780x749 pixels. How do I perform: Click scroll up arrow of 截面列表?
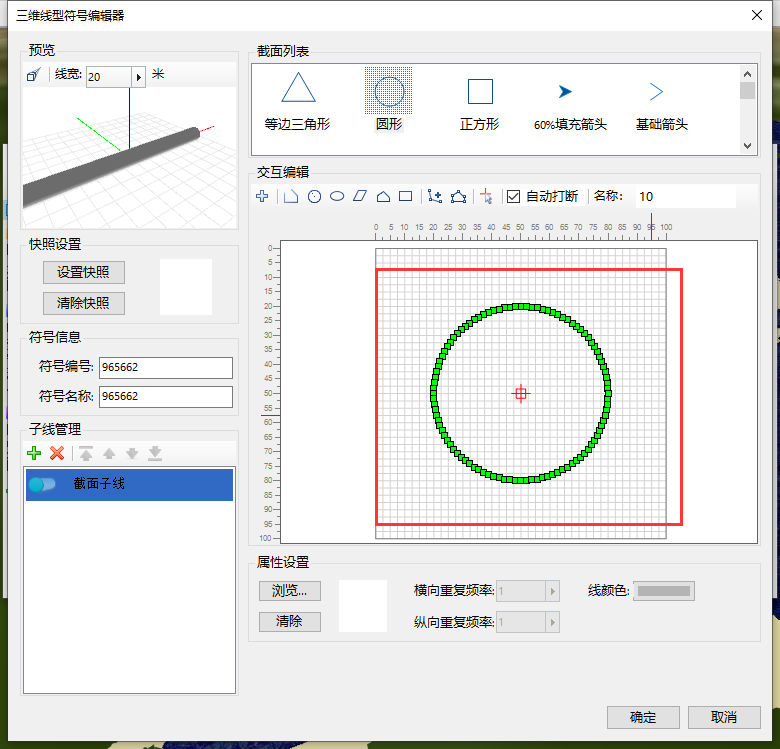coord(747,74)
